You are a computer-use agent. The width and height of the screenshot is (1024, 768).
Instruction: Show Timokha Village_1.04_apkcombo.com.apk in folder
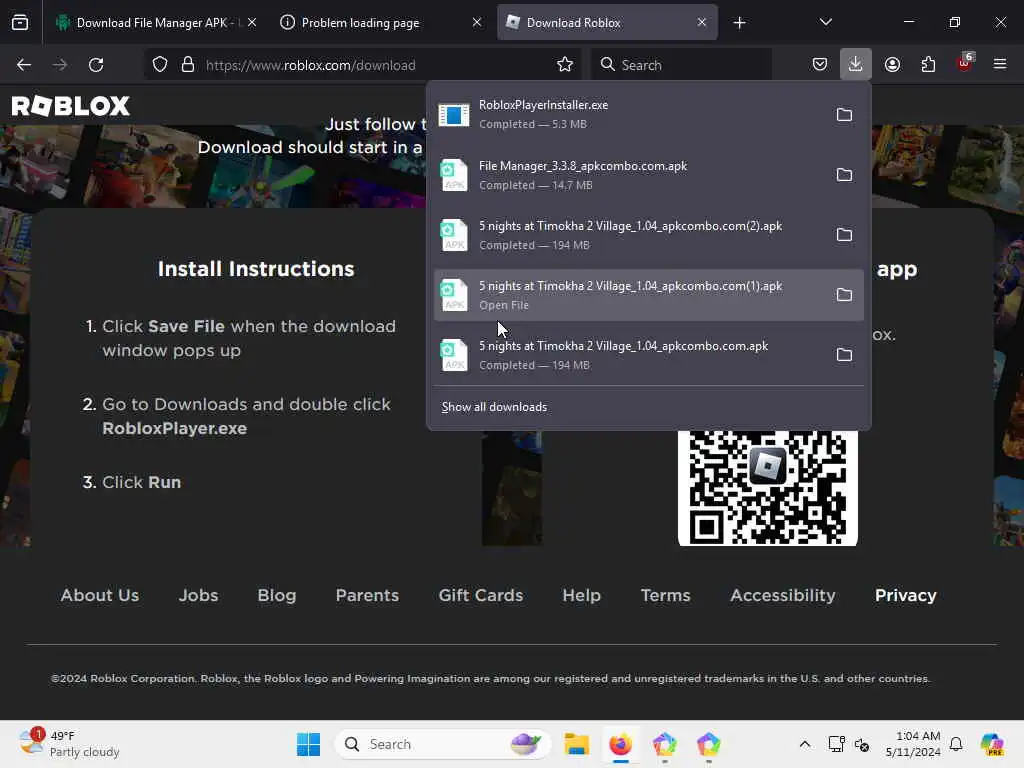coord(844,355)
